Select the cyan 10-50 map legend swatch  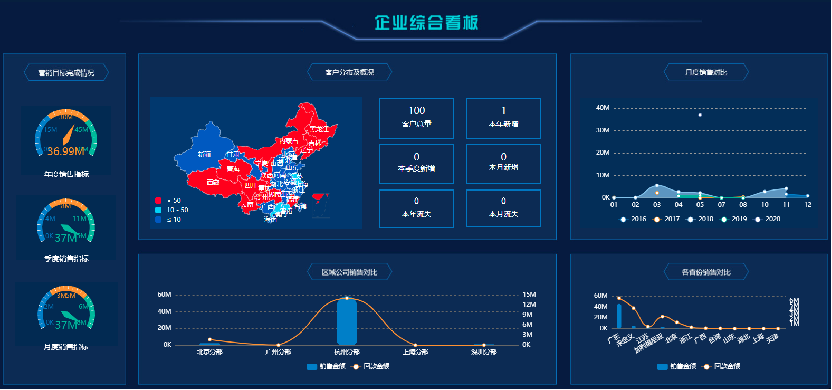point(158,210)
